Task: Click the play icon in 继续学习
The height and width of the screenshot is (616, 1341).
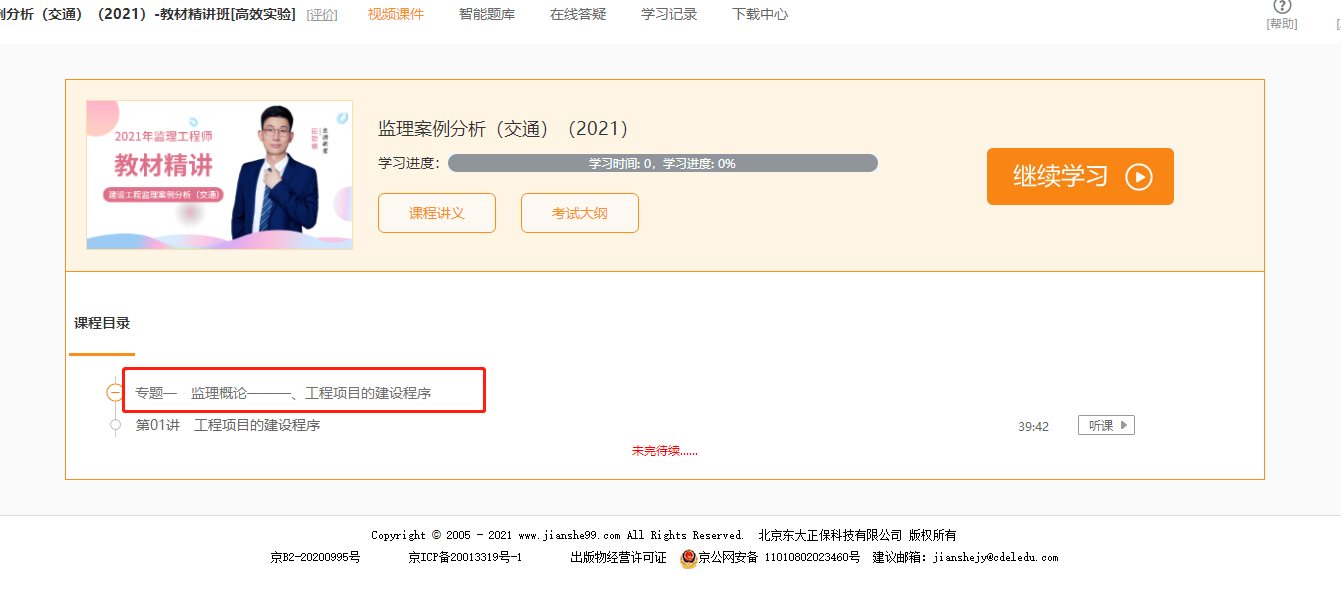Action: click(1139, 177)
